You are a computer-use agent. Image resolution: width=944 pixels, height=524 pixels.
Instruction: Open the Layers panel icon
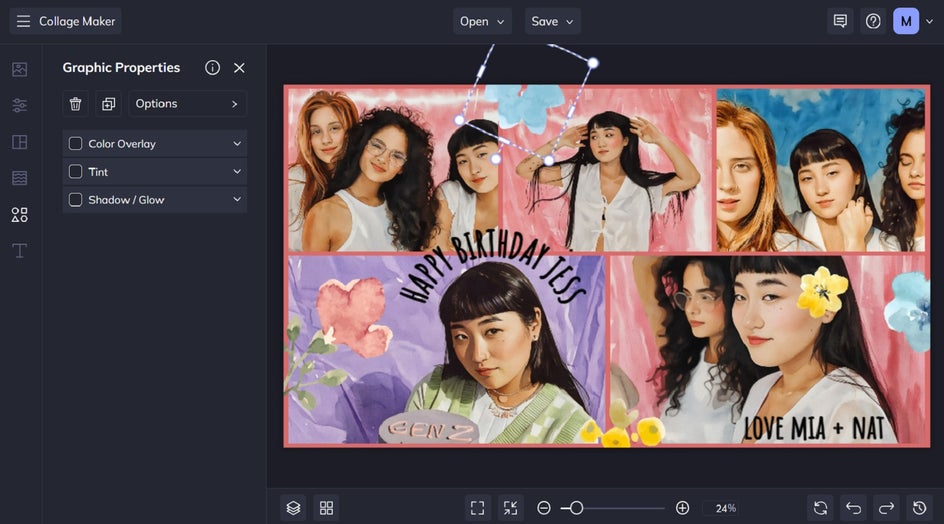pyautogui.click(x=293, y=508)
